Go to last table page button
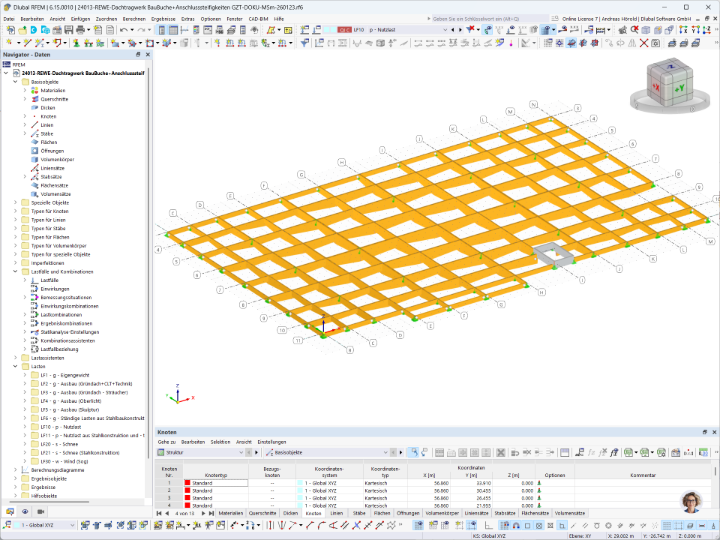 (x=211, y=513)
